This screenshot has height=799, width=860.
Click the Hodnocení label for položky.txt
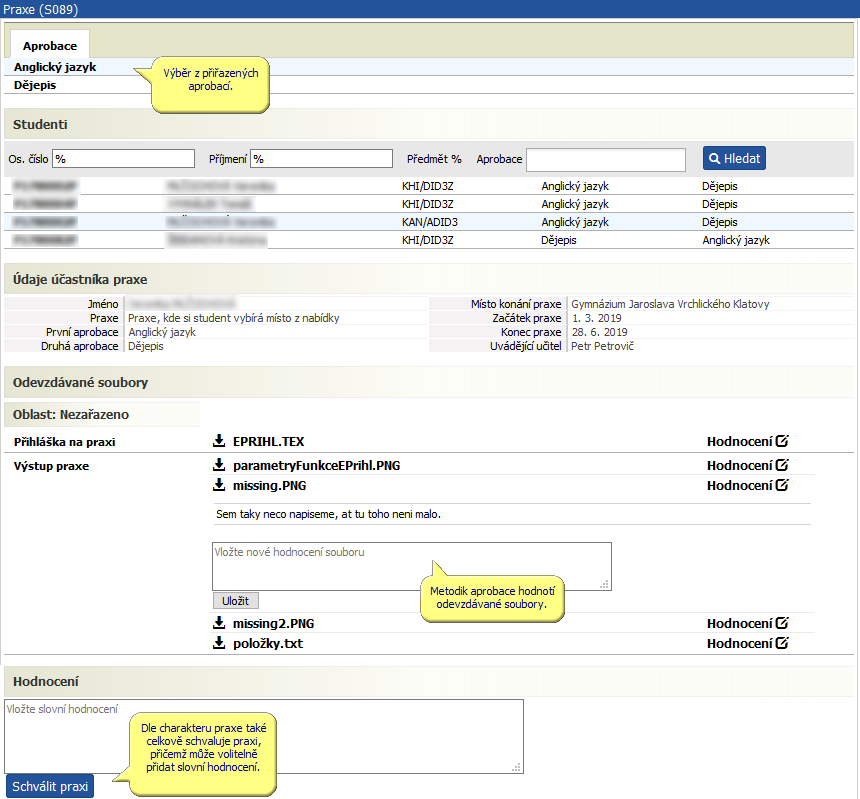(x=739, y=643)
